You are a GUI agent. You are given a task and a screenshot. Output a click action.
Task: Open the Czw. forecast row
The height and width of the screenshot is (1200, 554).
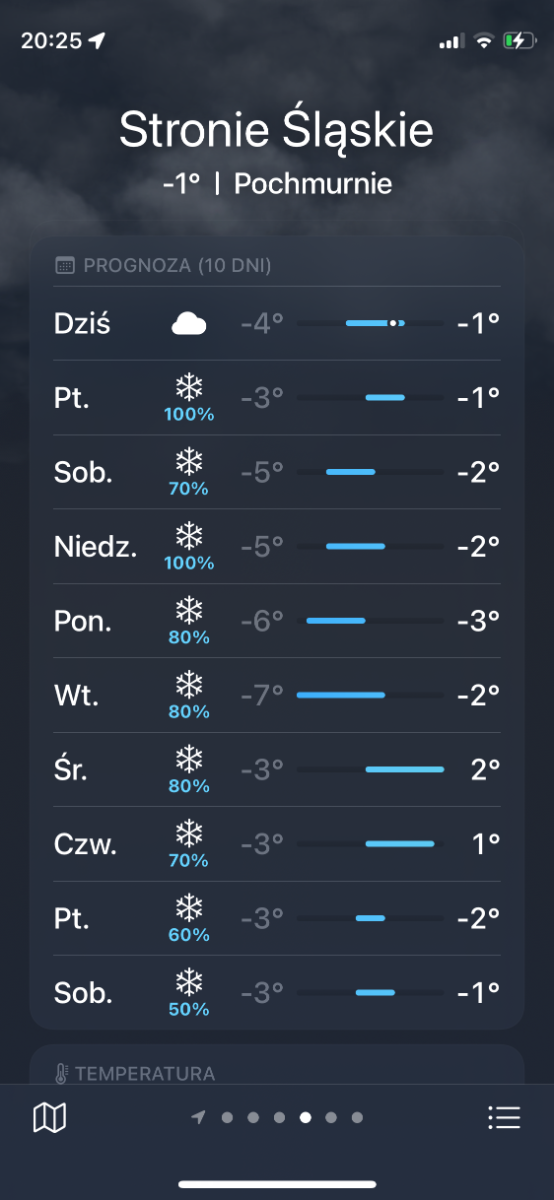pyautogui.click(x=277, y=844)
